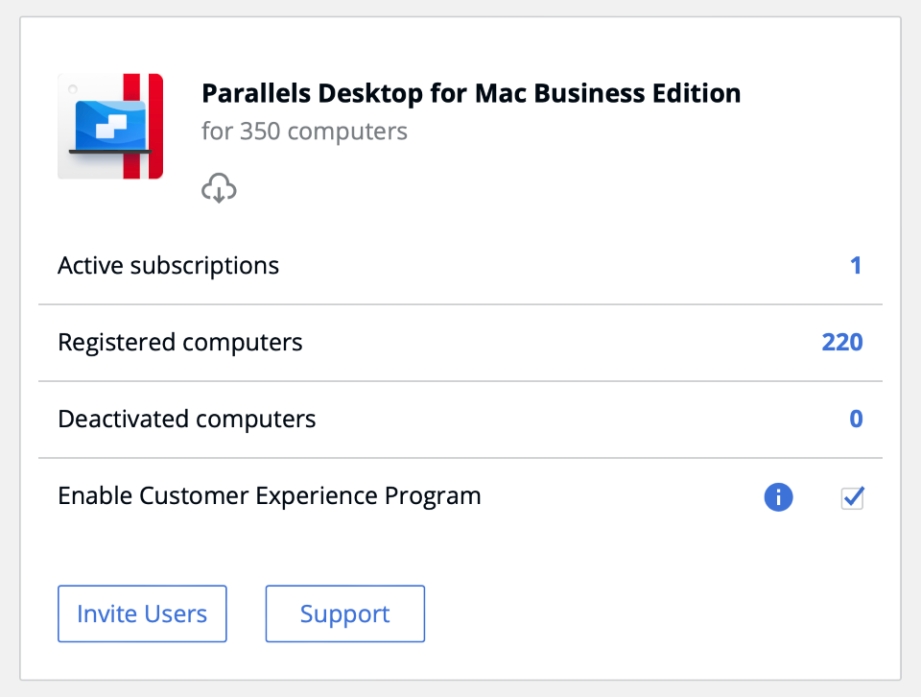Open the Deactivated computers count of 0
921x697 pixels.
coord(855,419)
